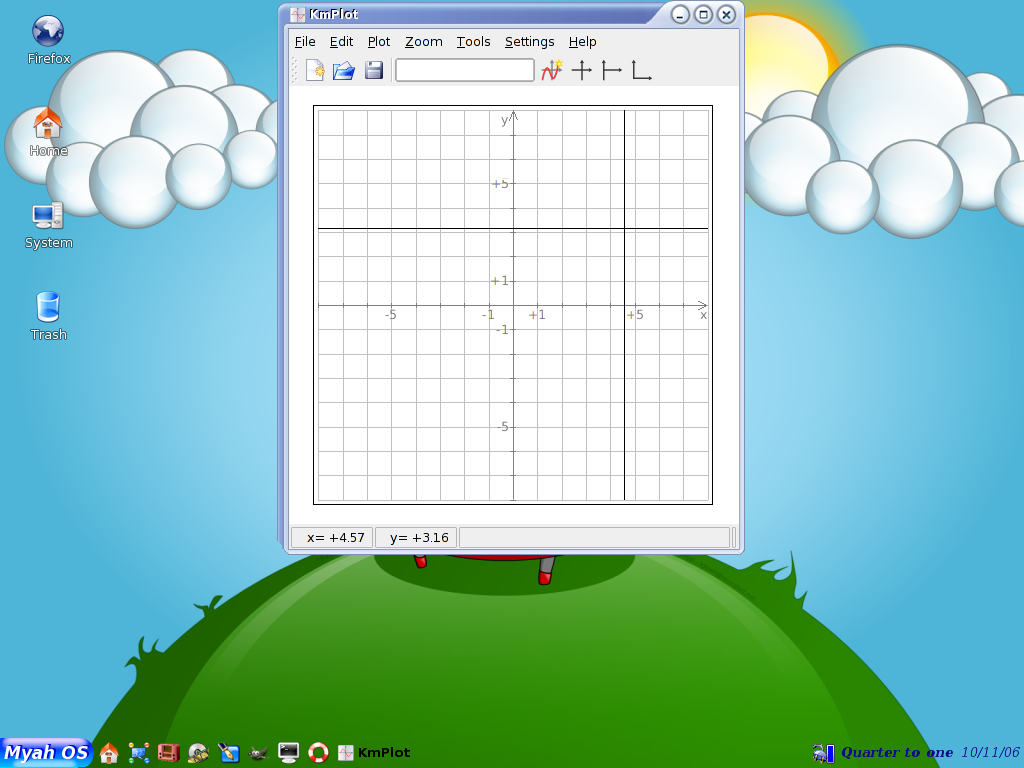Image resolution: width=1024 pixels, height=768 pixels.
Task: Open the Plot menu
Action: 379,42
